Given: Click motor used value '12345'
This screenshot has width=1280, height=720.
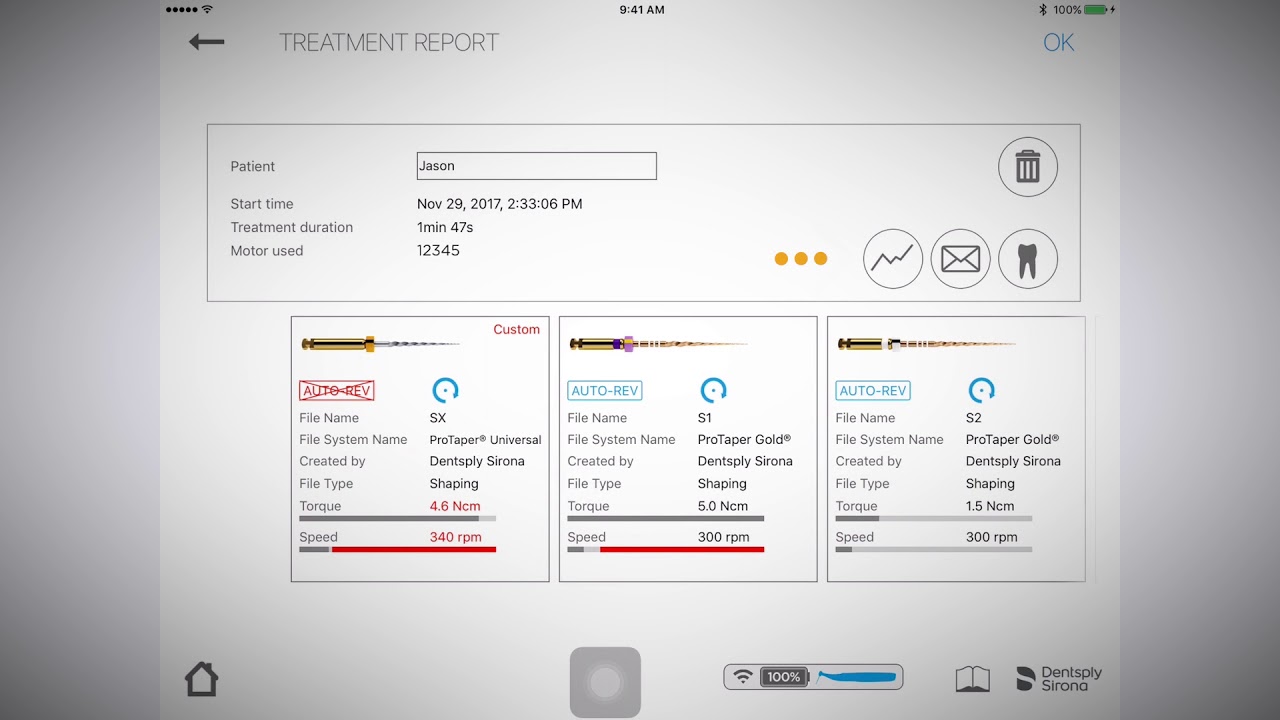Looking at the screenshot, I should coord(438,251).
